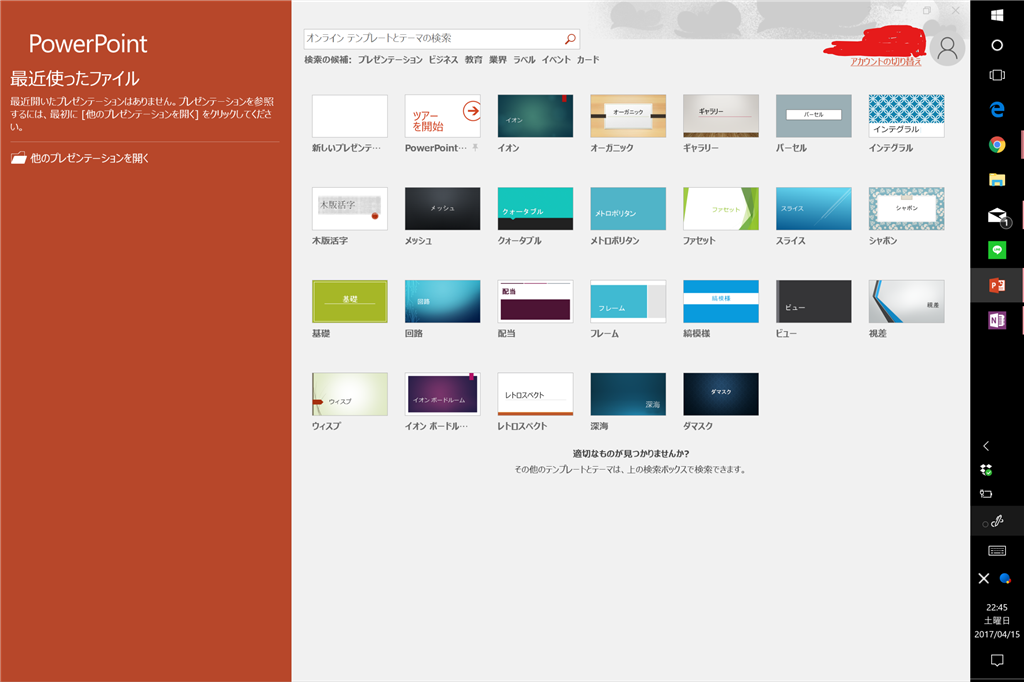Choose the イオン theme thumbnail
This screenshot has width=1024, height=682.
tap(536, 116)
